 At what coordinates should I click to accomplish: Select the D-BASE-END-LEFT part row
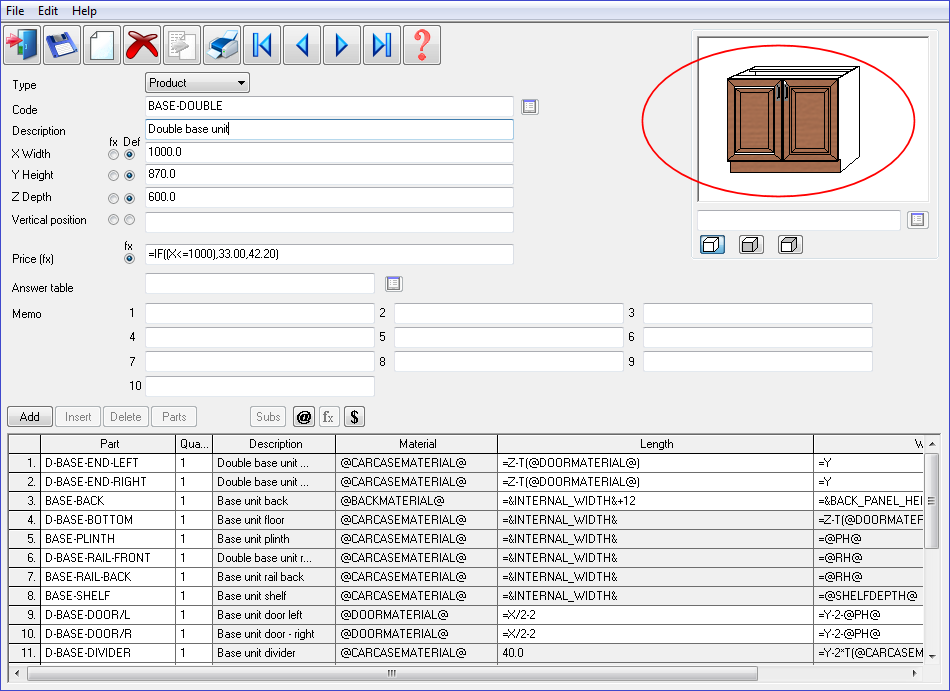tap(108, 463)
